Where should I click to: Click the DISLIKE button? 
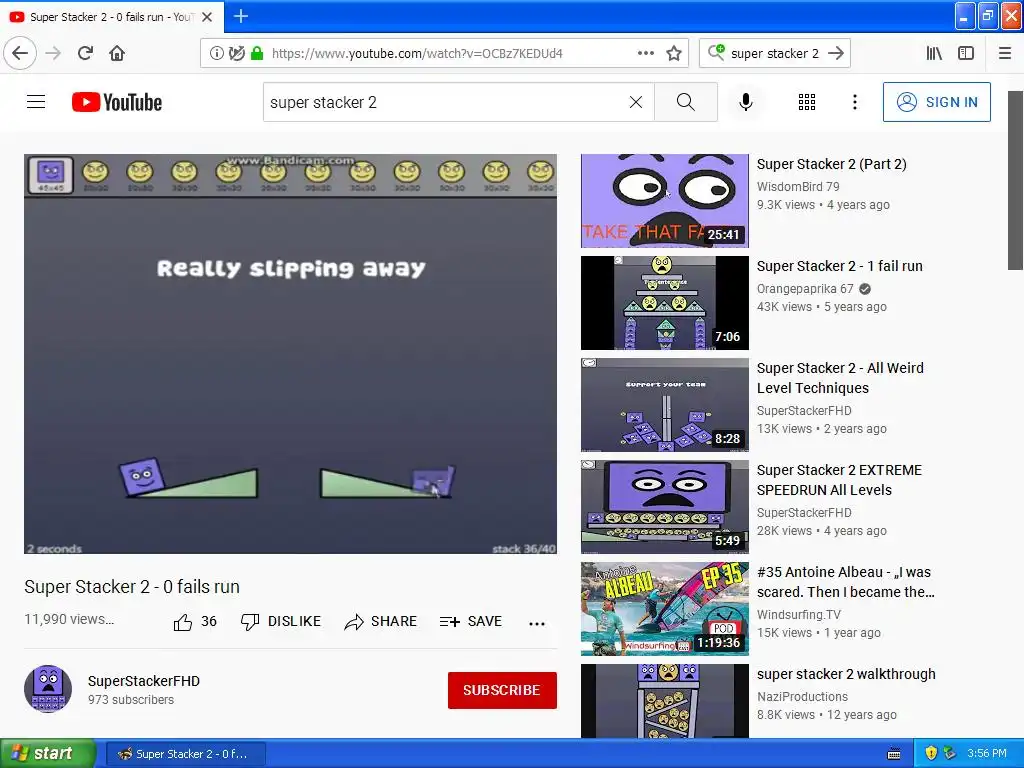(x=281, y=622)
